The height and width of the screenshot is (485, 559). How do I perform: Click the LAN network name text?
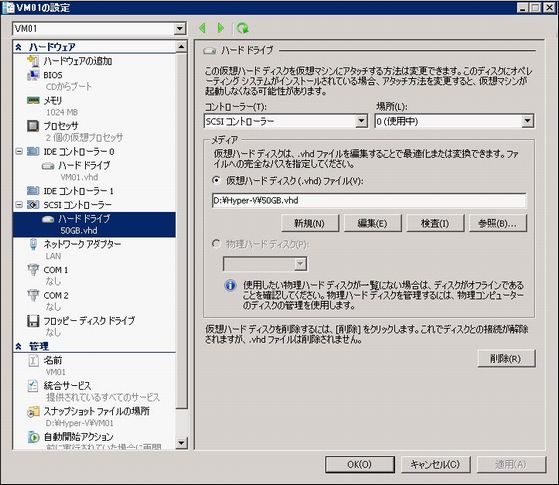tap(53, 256)
